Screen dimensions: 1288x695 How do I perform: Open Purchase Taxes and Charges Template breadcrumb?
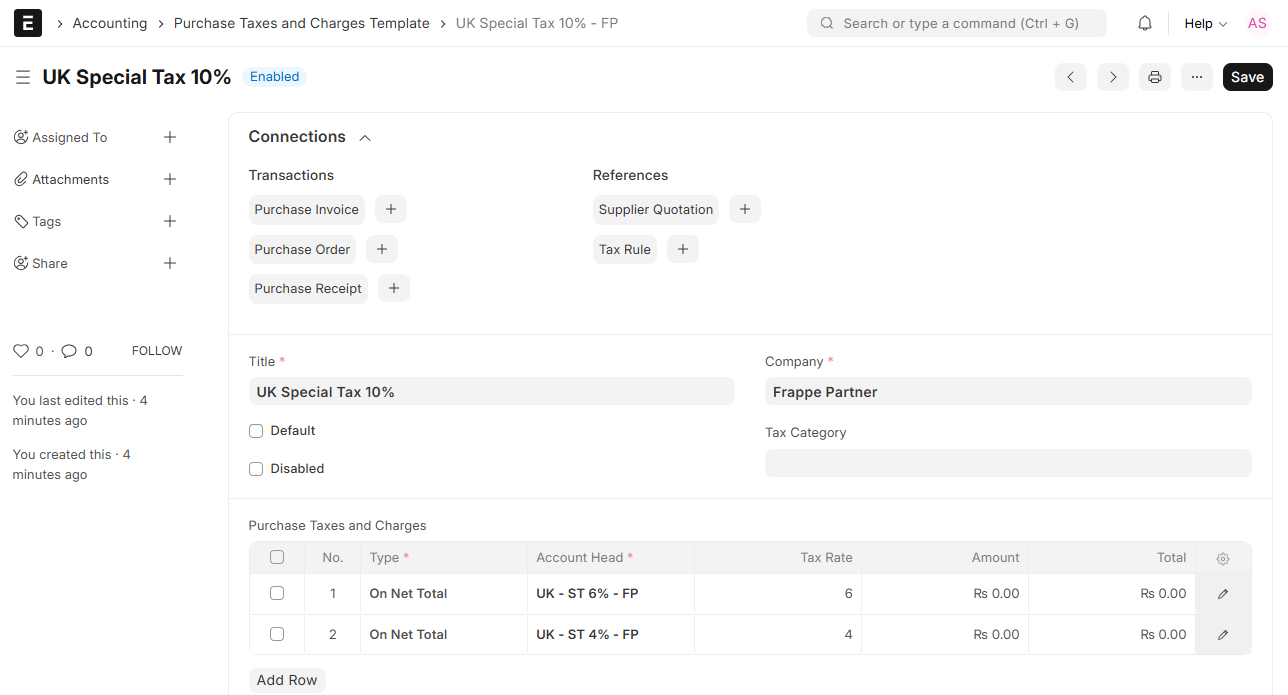[301, 23]
